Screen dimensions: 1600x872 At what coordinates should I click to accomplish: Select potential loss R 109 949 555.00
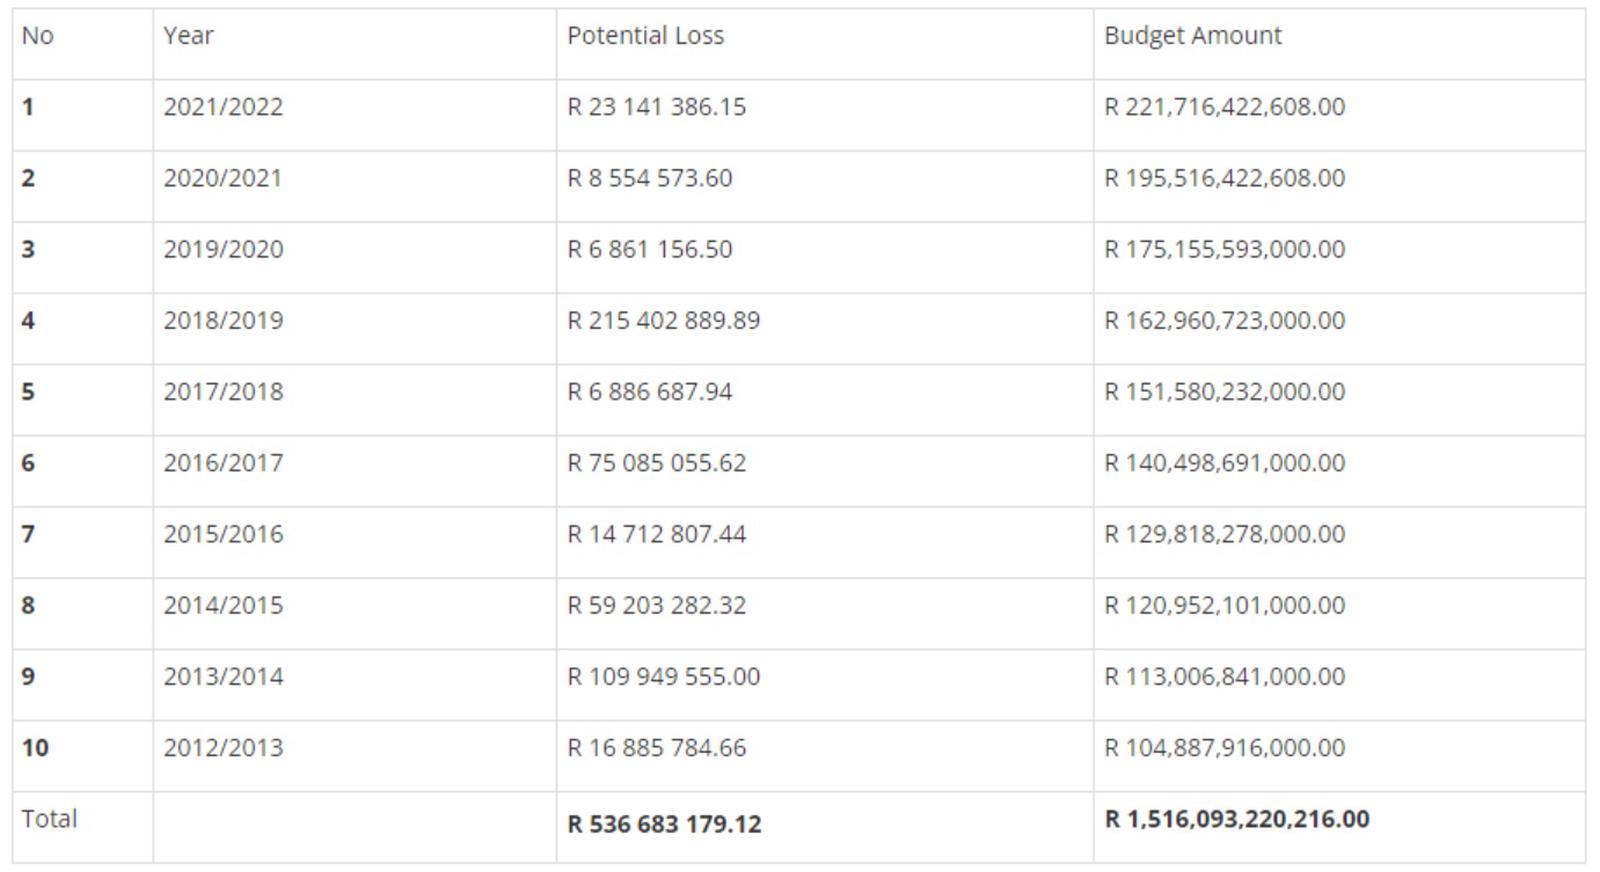pyautogui.click(x=663, y=677)
